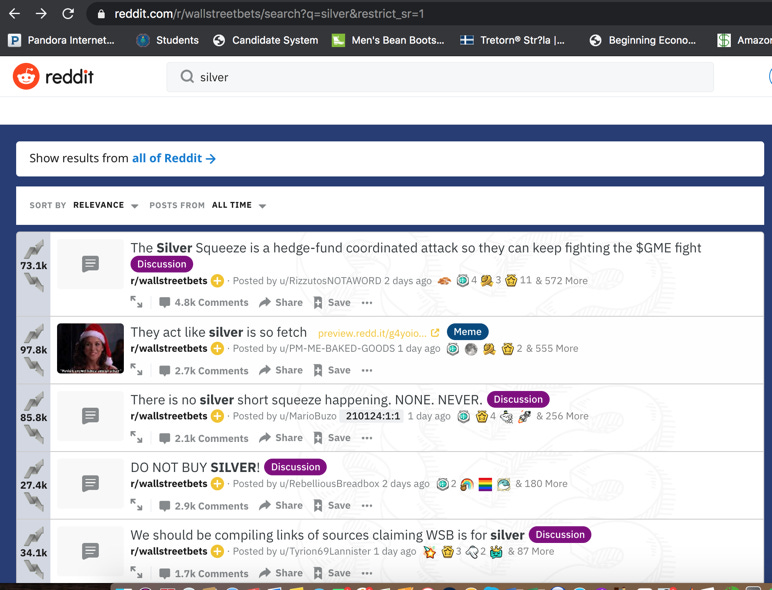Open user u/MarioBuzo profile
The image size is (772, 590).
click(308, 416)
